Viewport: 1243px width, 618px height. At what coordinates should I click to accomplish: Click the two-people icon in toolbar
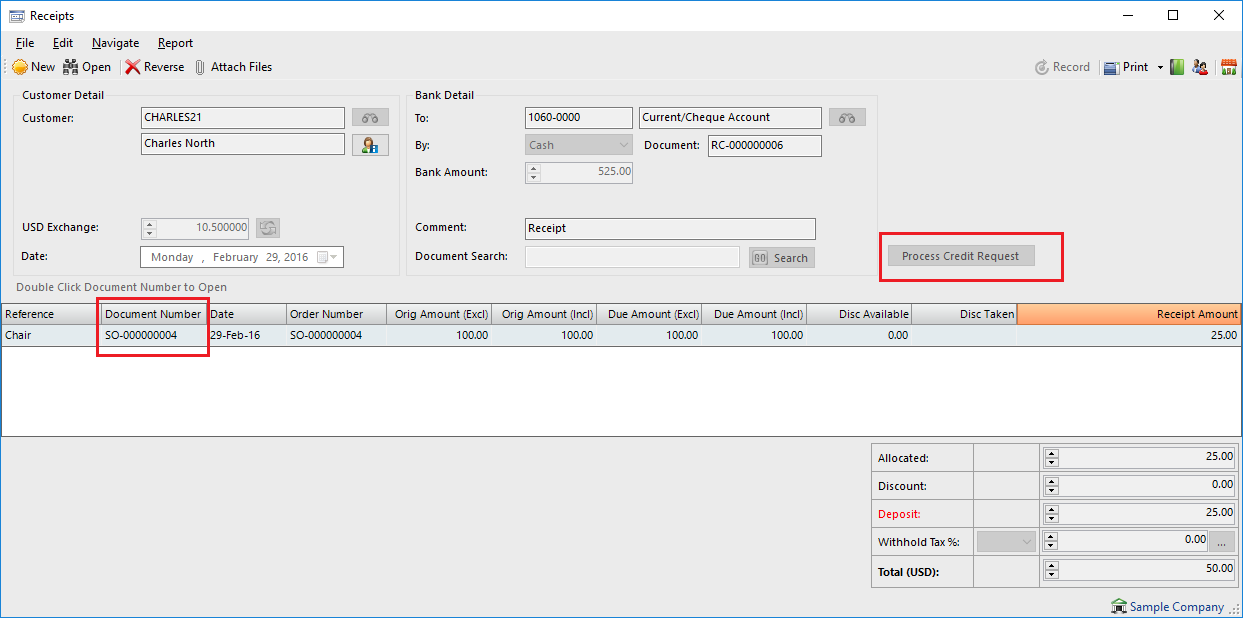[x=1200, y=67]
